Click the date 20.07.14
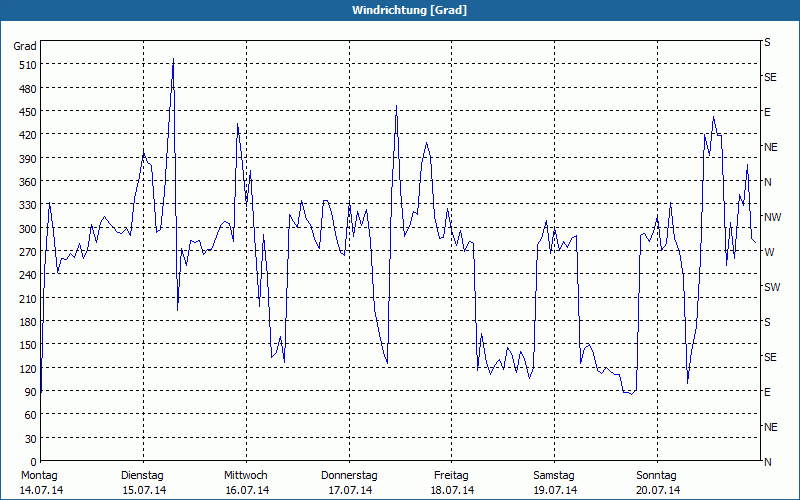This screenshot has height=500, width=800. (x=658, y=490)
